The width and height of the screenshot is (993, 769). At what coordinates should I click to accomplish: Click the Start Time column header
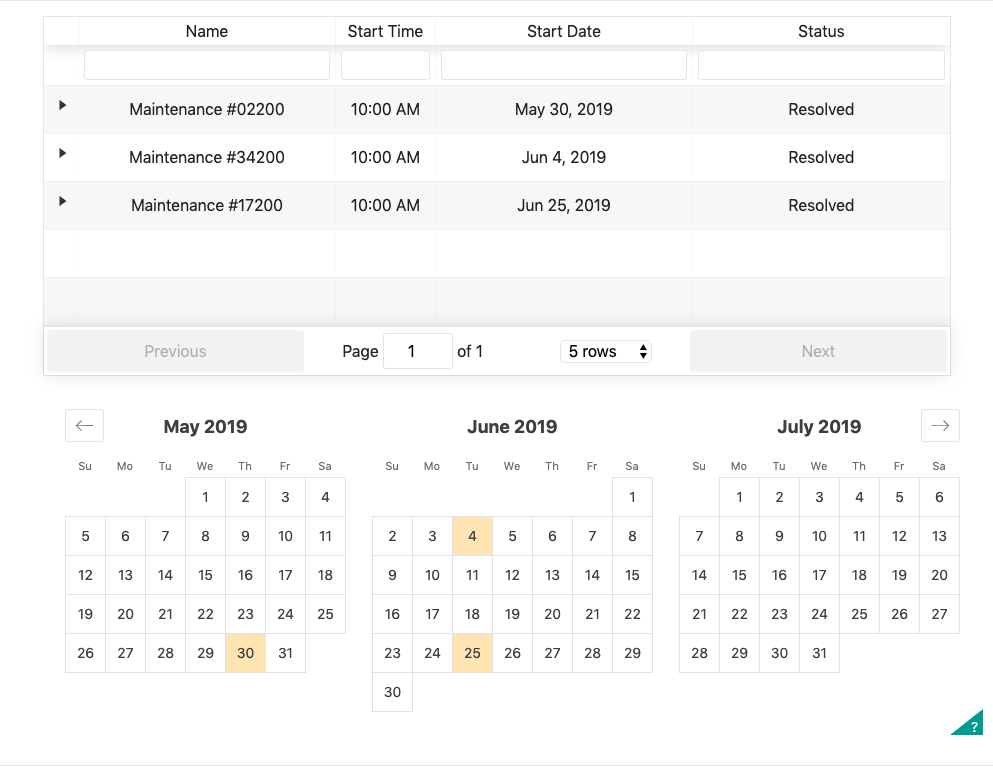[385, 31]
